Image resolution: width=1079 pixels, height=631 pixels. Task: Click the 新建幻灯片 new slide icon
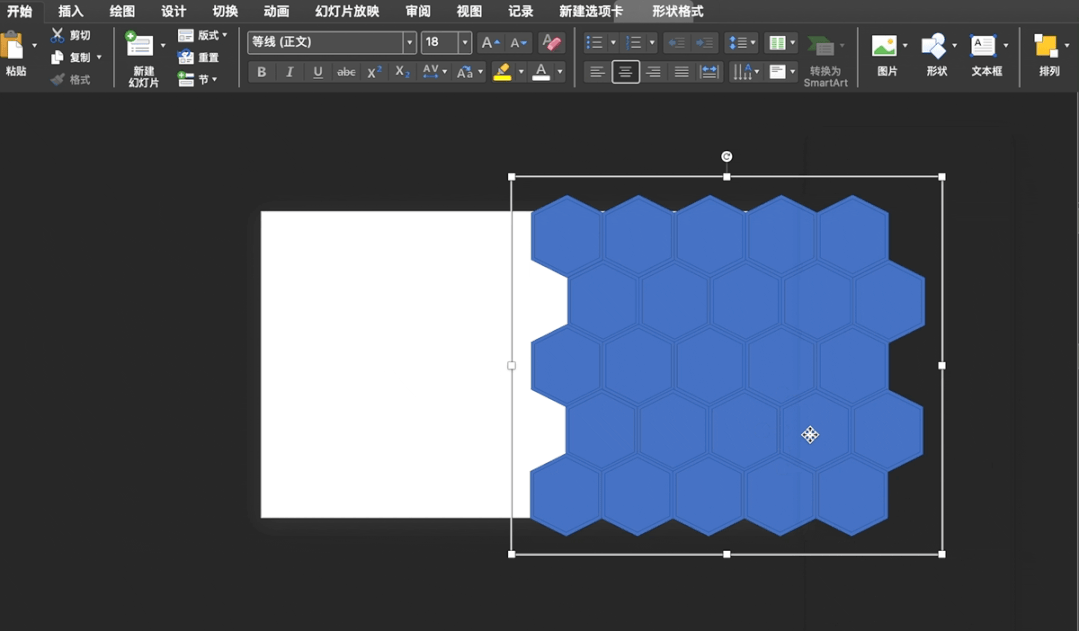139,45
